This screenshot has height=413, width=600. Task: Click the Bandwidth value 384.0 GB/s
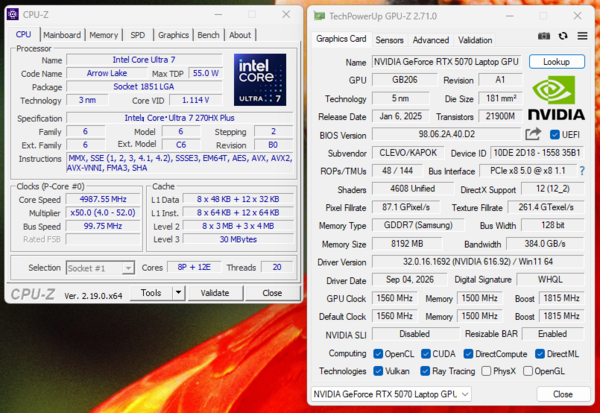coord(545,243)
